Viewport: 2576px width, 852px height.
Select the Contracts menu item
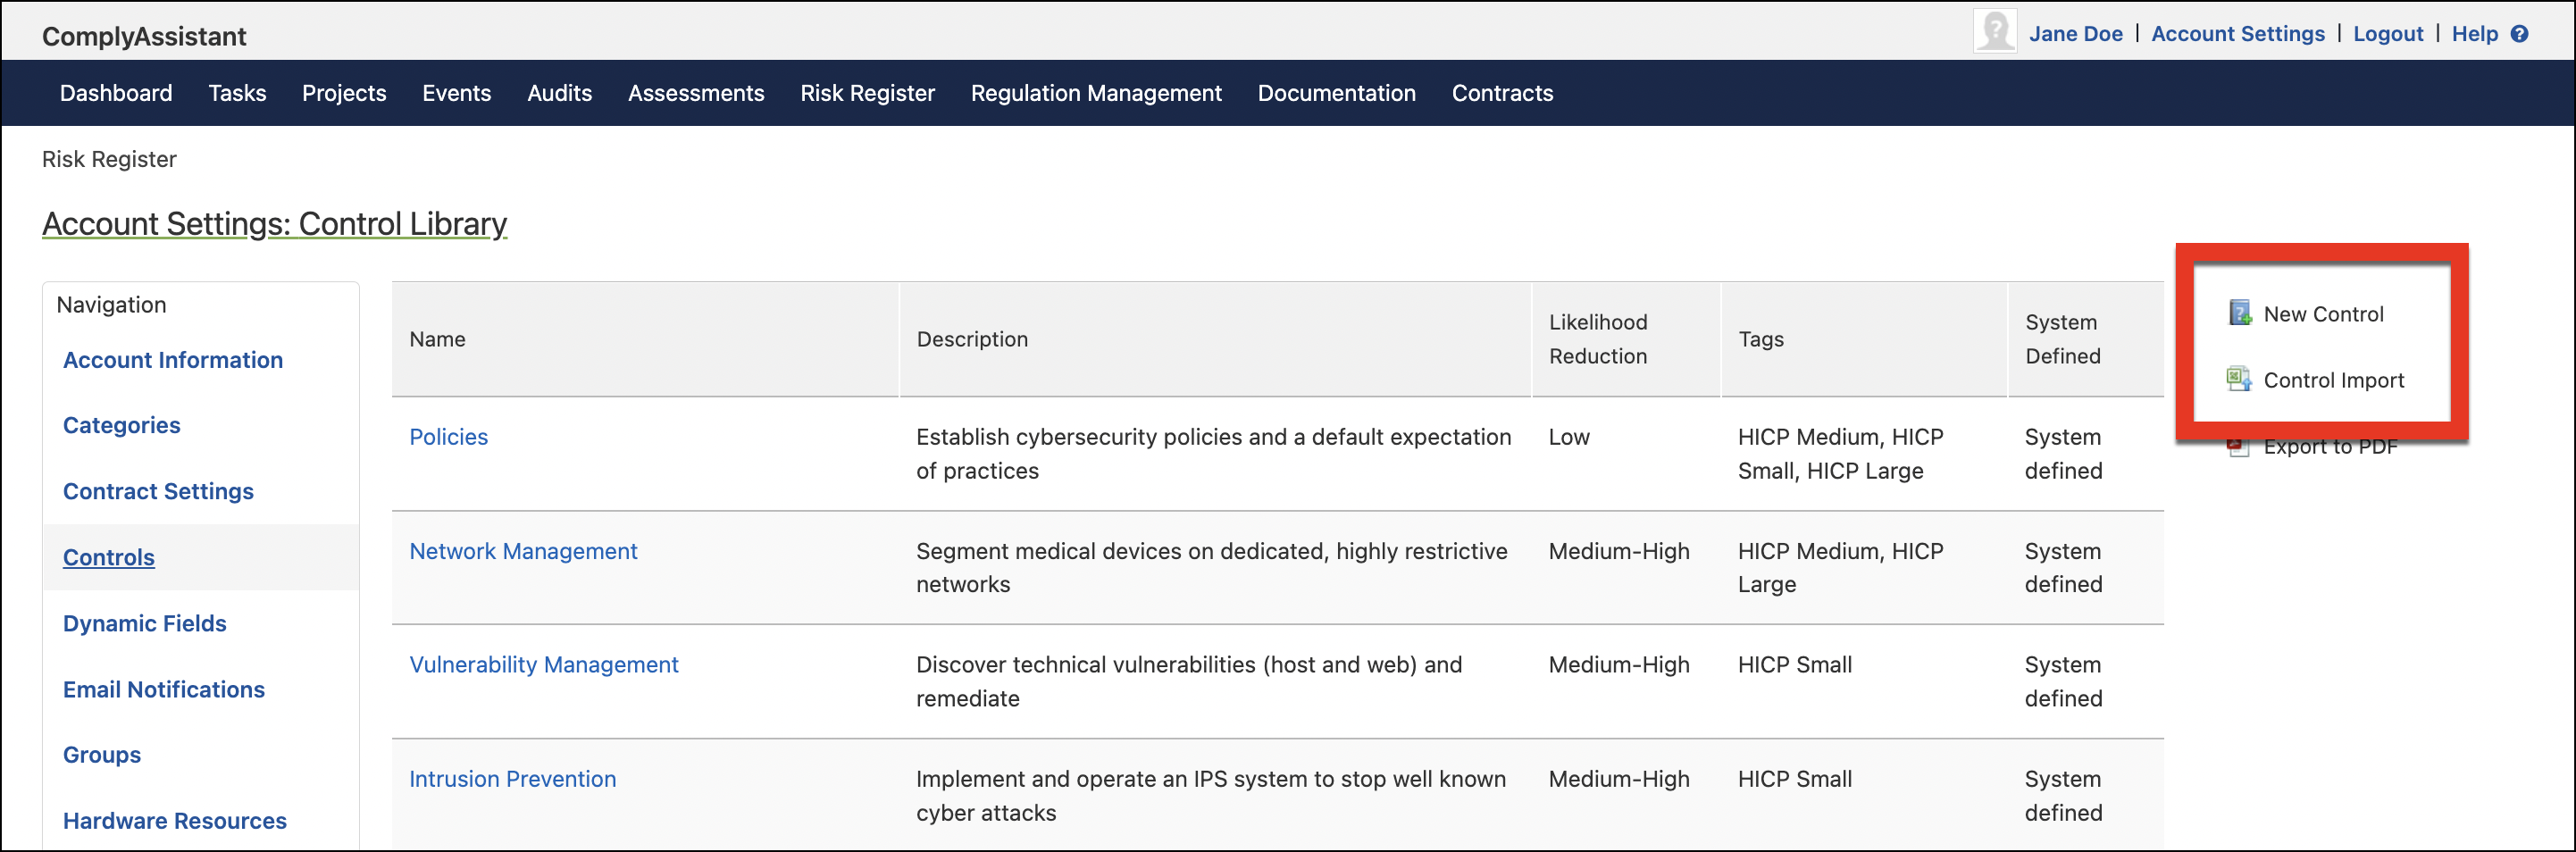tap(1502, 92)
